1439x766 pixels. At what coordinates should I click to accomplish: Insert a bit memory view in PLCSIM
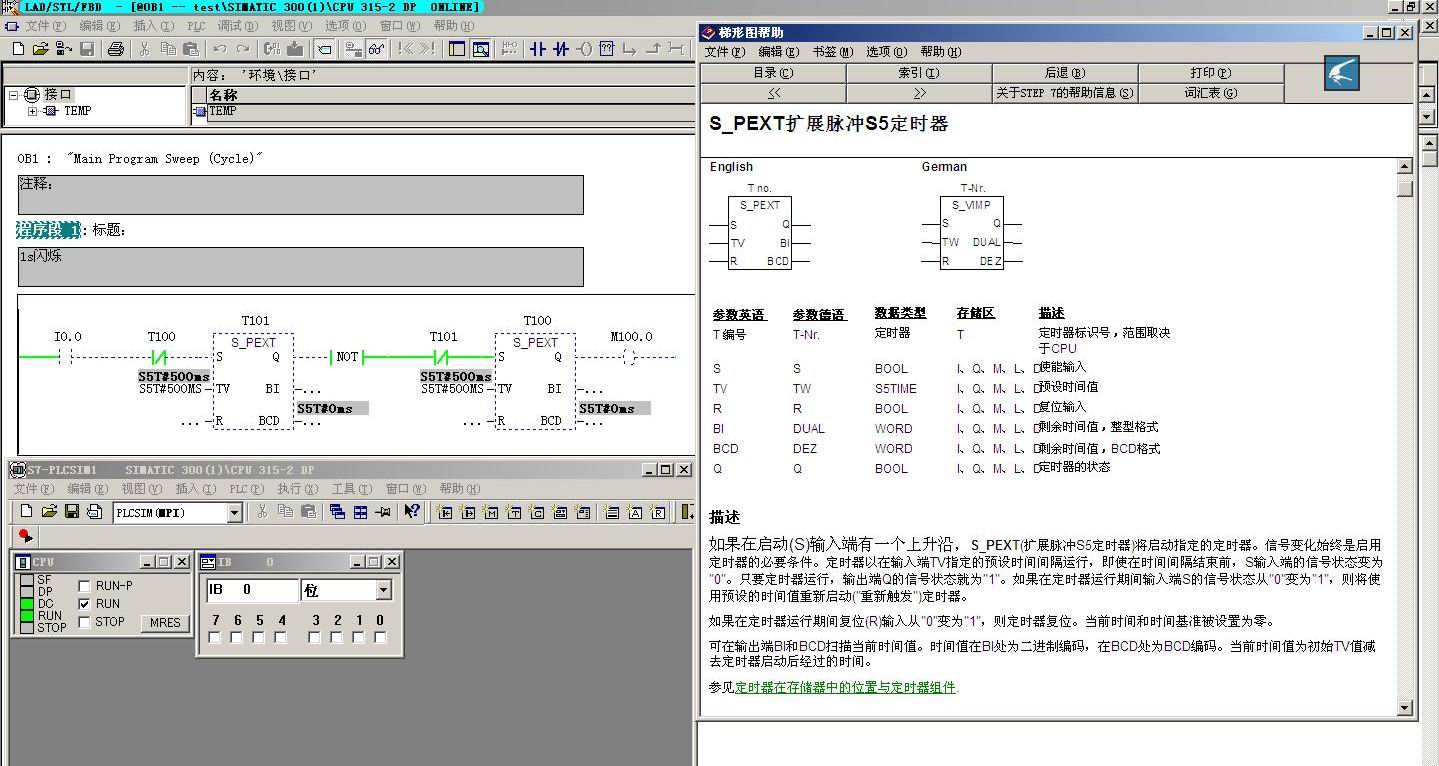pos(491,512)
